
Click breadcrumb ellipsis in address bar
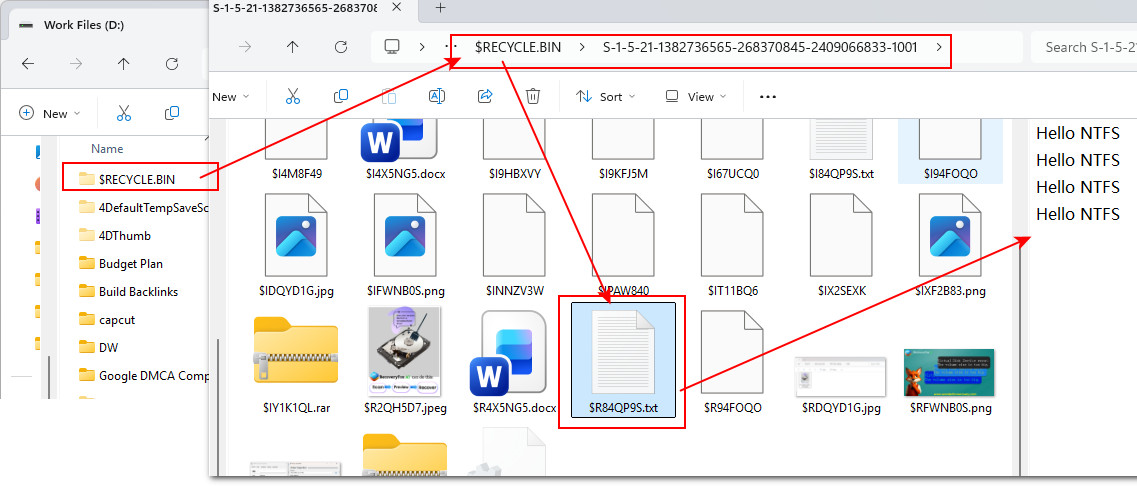pyautogui.click(x=451, y=47)
